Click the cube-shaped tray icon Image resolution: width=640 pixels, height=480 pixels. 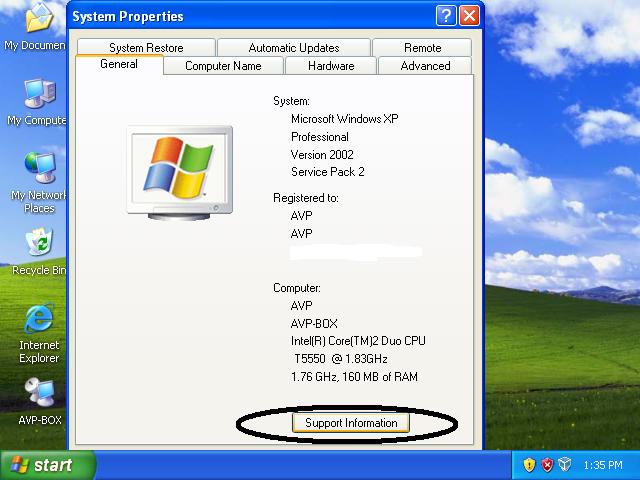564,464
